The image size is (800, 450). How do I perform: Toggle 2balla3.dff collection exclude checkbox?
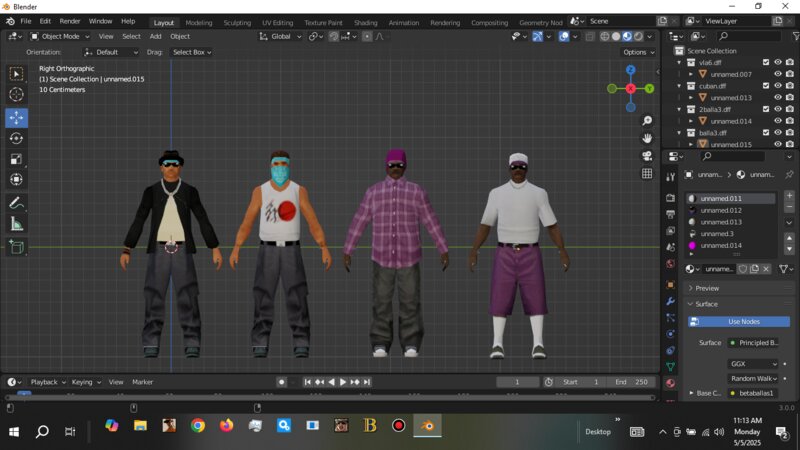[766, 109]
